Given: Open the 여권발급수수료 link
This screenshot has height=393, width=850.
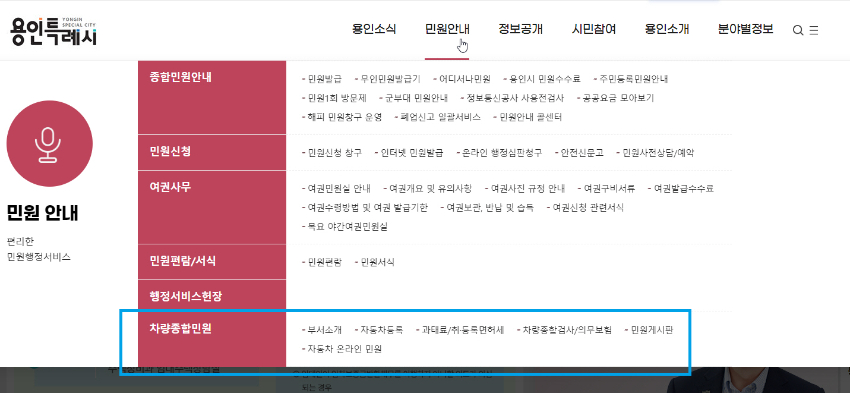Looking at the screenshot, I should 684,189.
